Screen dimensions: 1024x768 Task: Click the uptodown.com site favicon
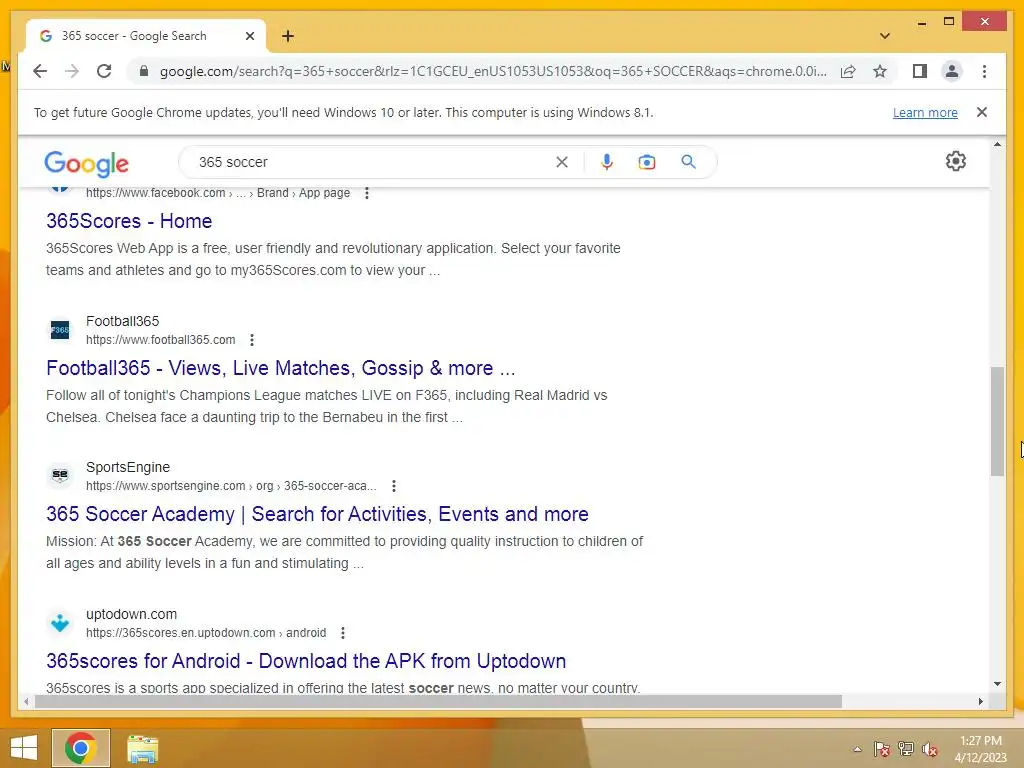(59, 622)
